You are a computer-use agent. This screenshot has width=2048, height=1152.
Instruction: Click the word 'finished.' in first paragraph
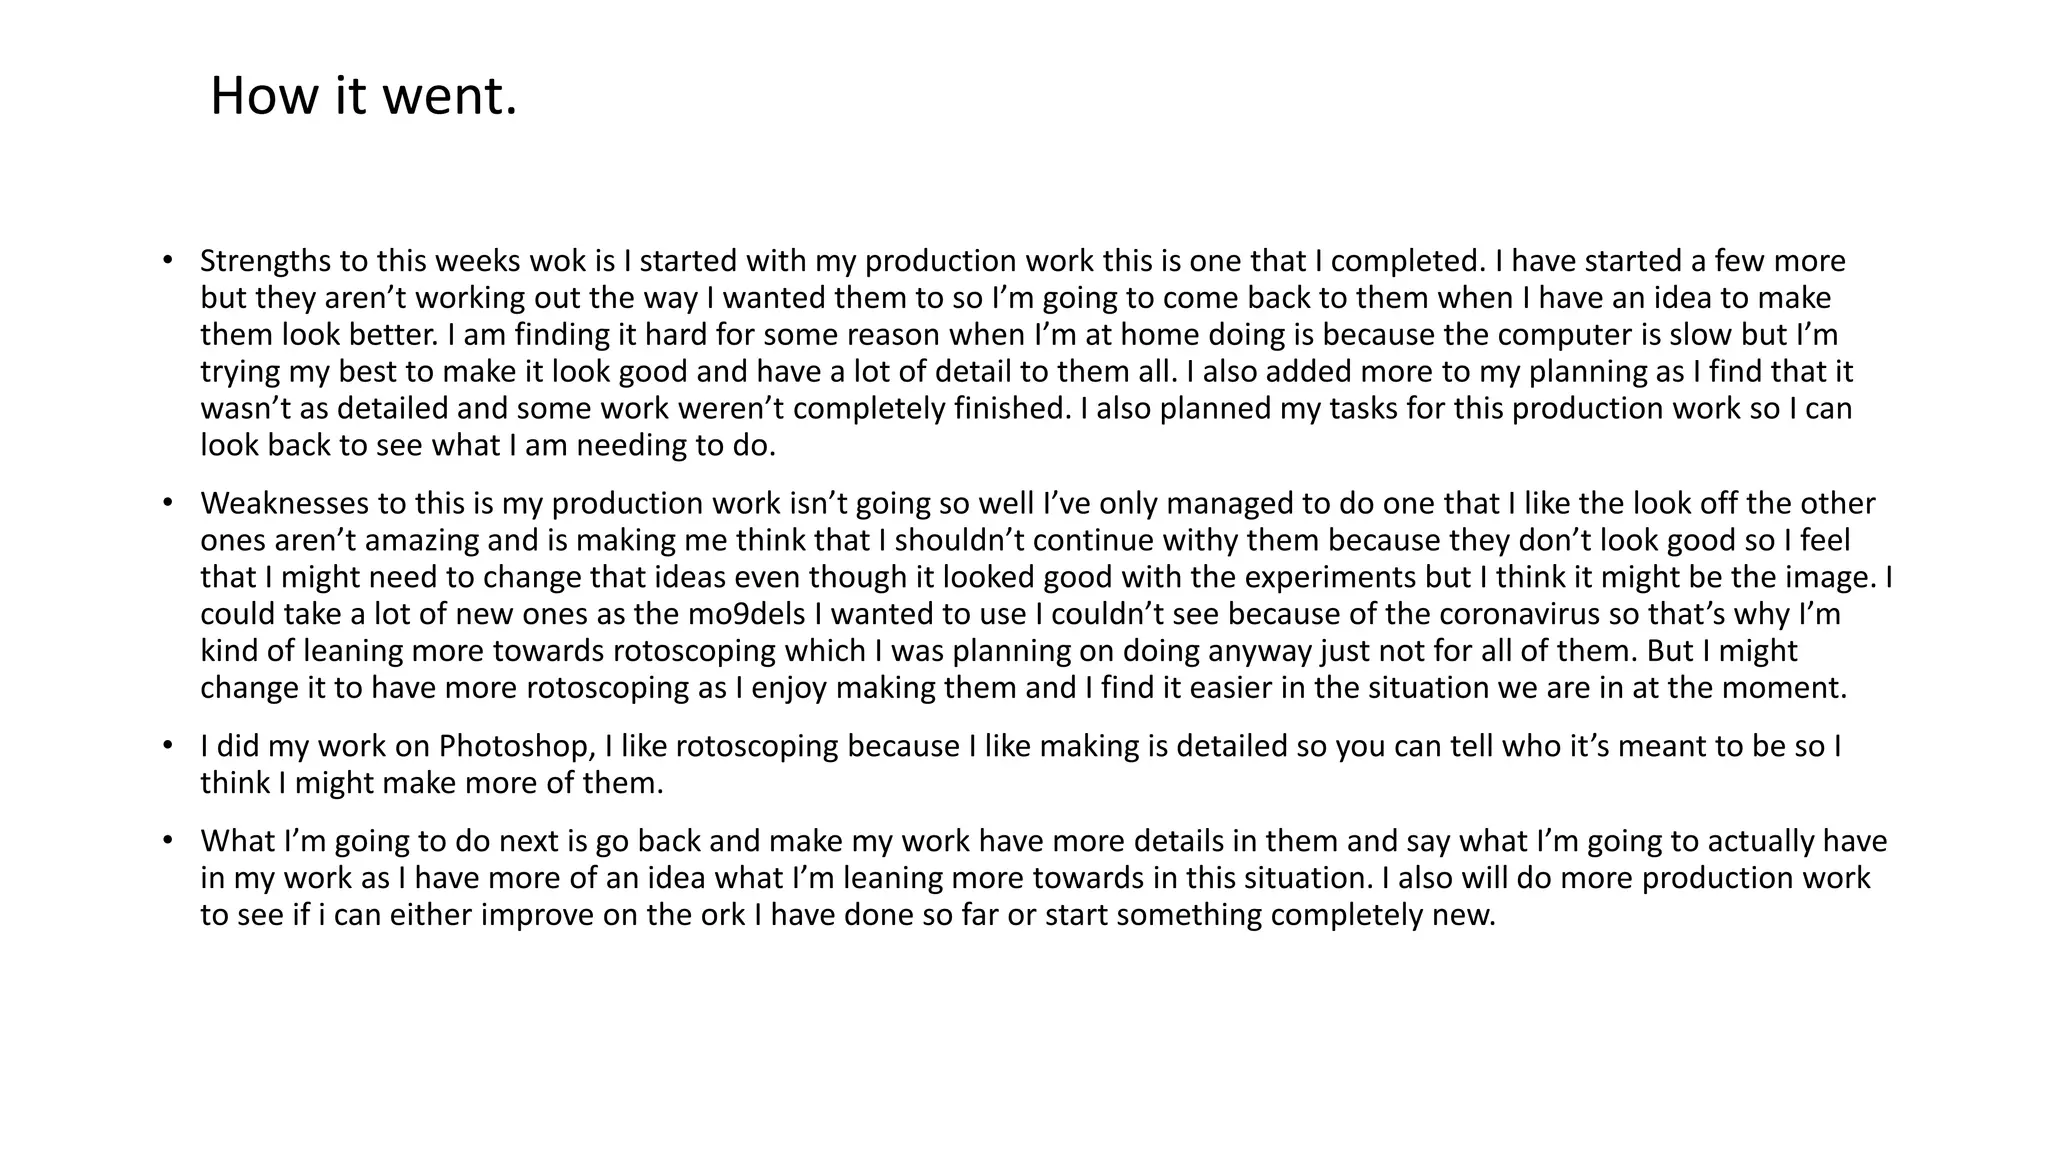[x=1010, y=408]
